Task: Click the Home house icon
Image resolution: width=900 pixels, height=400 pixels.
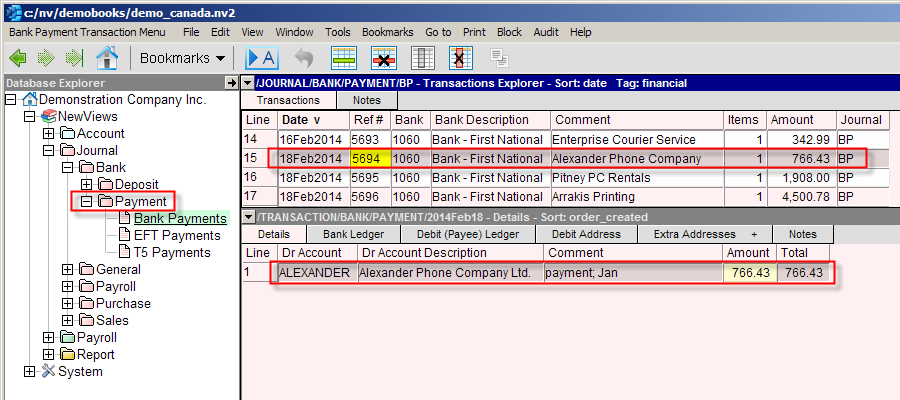Action: point(107,57)
